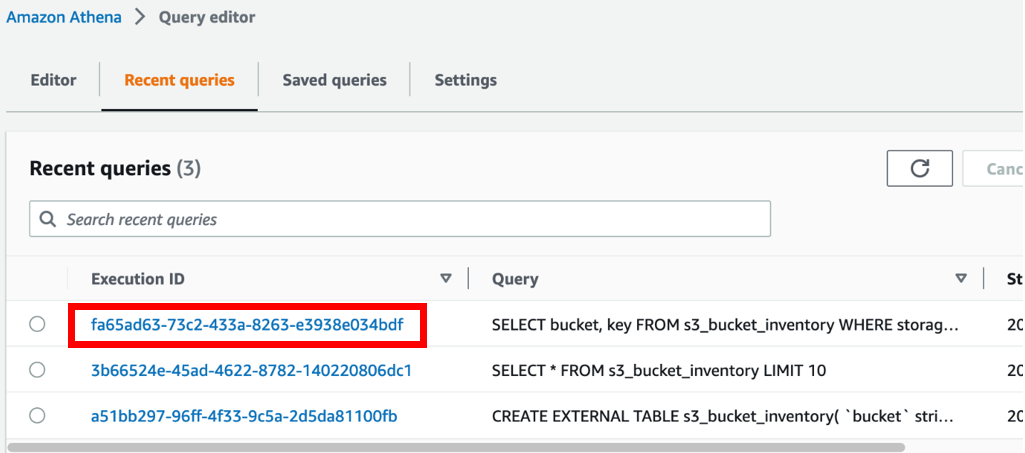
Task: Click the SELECT * FROM s3_bucket_inventory LIMIT 10 text
Action: click(659, 371)
